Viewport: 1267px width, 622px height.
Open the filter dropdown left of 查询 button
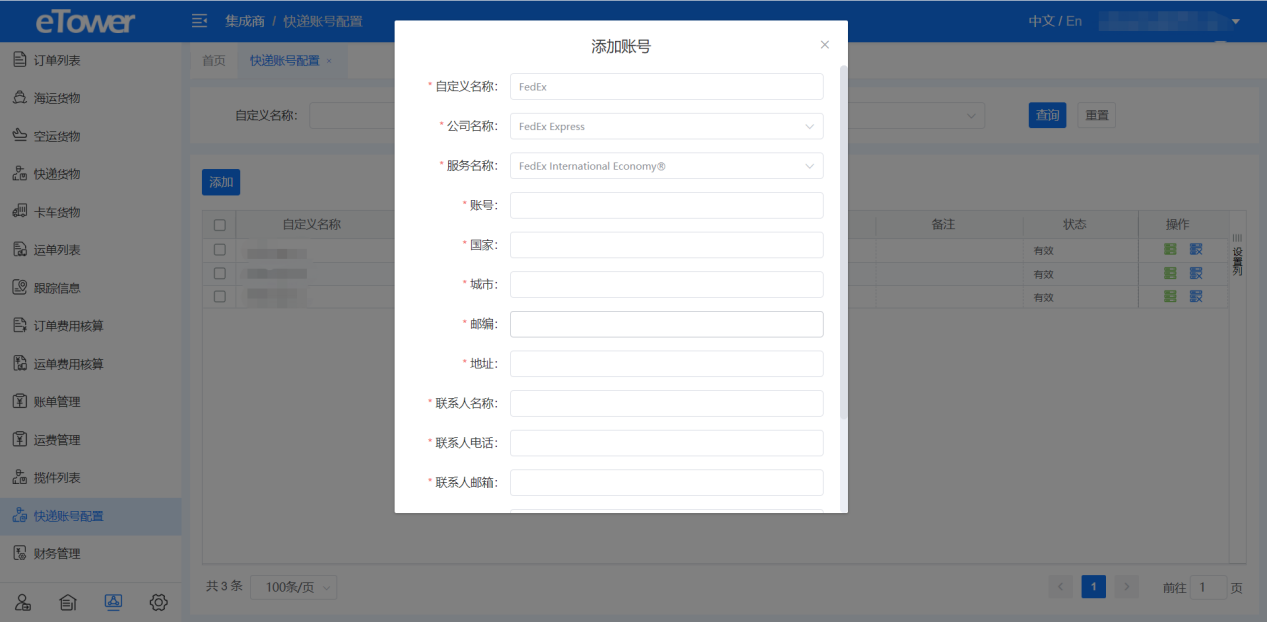point(916,116)
